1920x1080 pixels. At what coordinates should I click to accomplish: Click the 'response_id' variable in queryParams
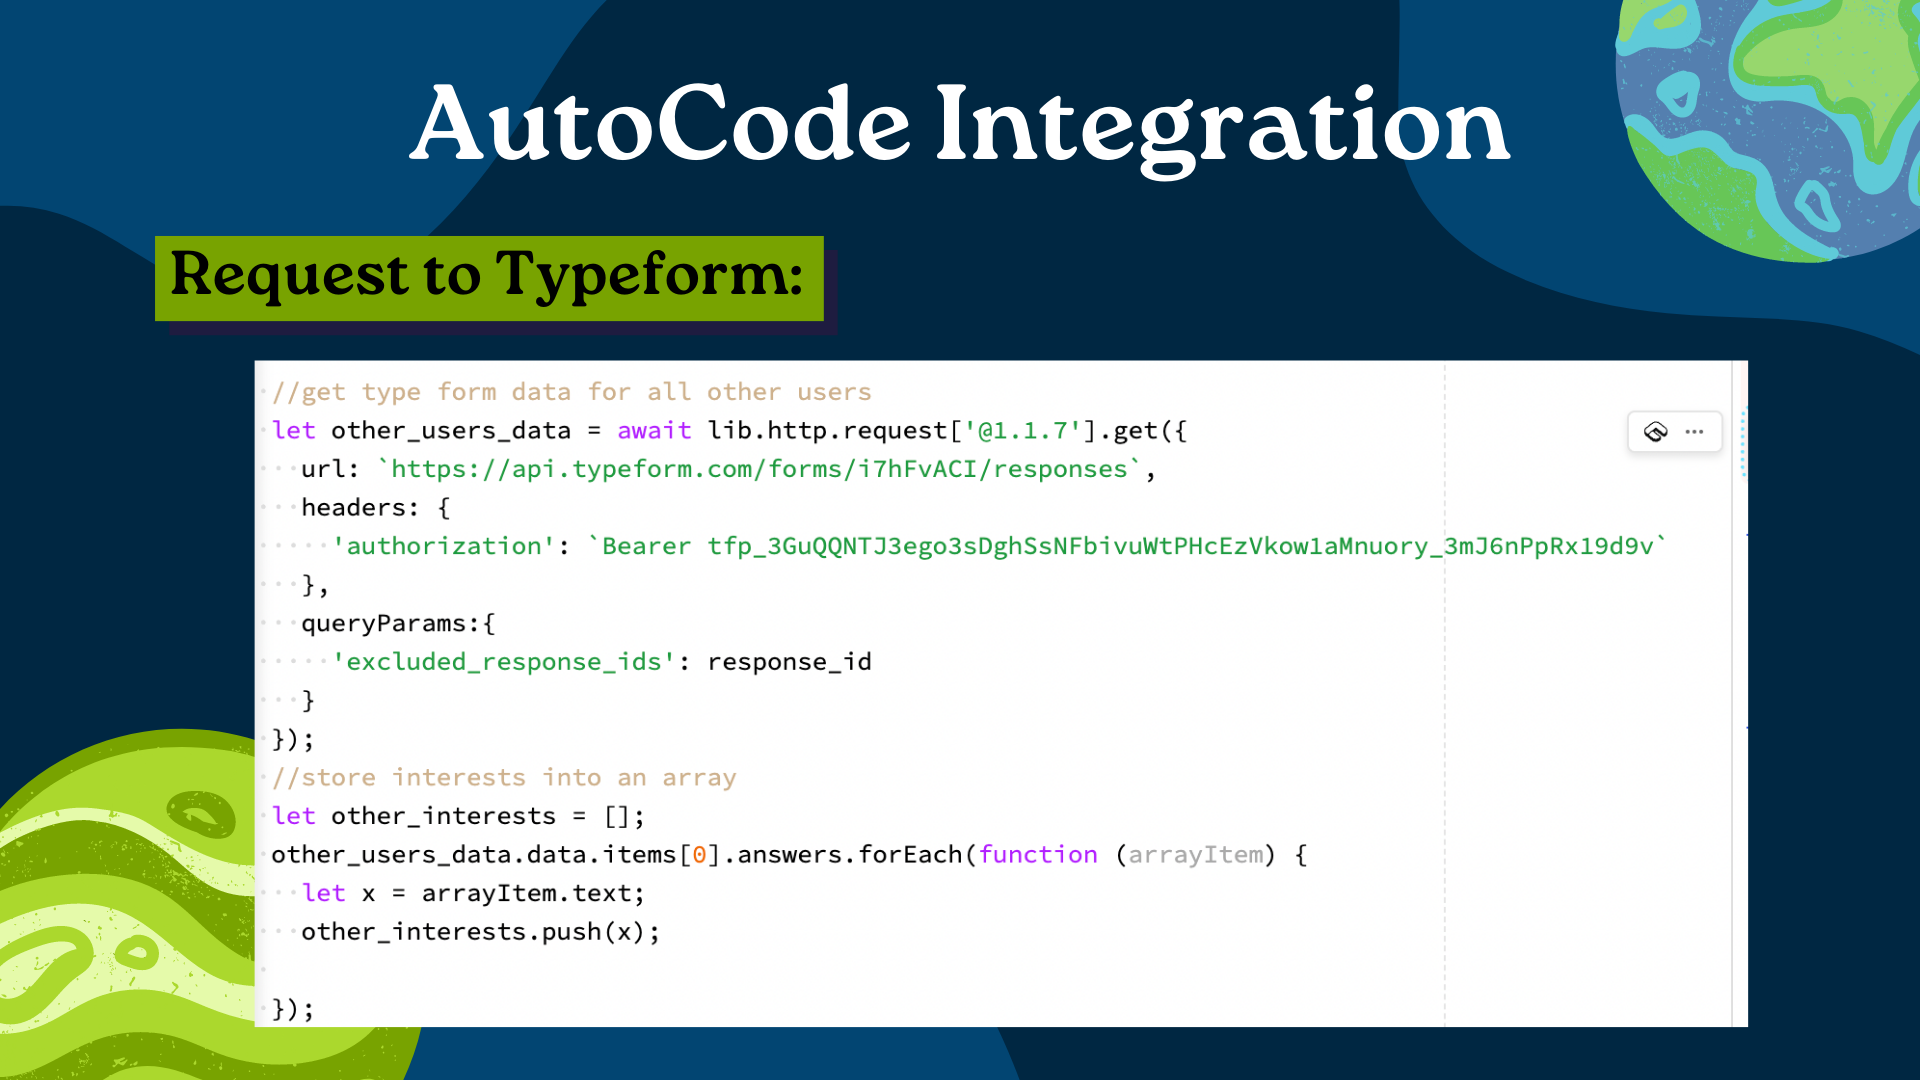tap(789, 662)
